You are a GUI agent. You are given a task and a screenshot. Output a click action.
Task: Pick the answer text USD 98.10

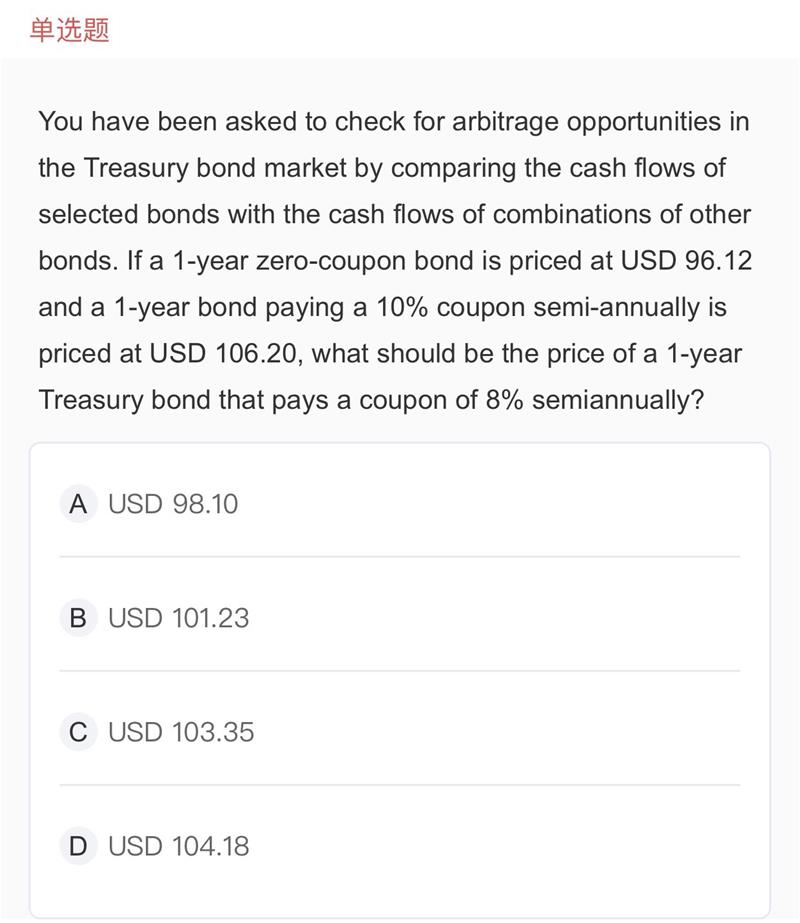(x=173, y=504)
